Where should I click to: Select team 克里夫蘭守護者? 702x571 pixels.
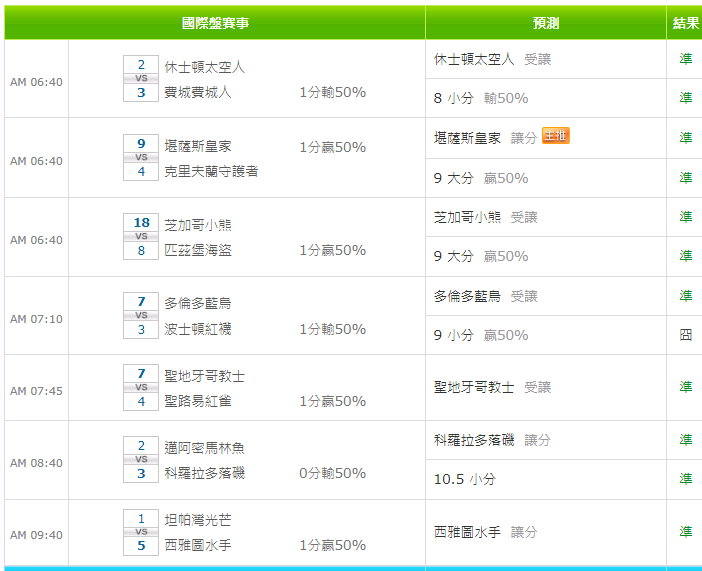pyautogui.click(x=211, y=172)
